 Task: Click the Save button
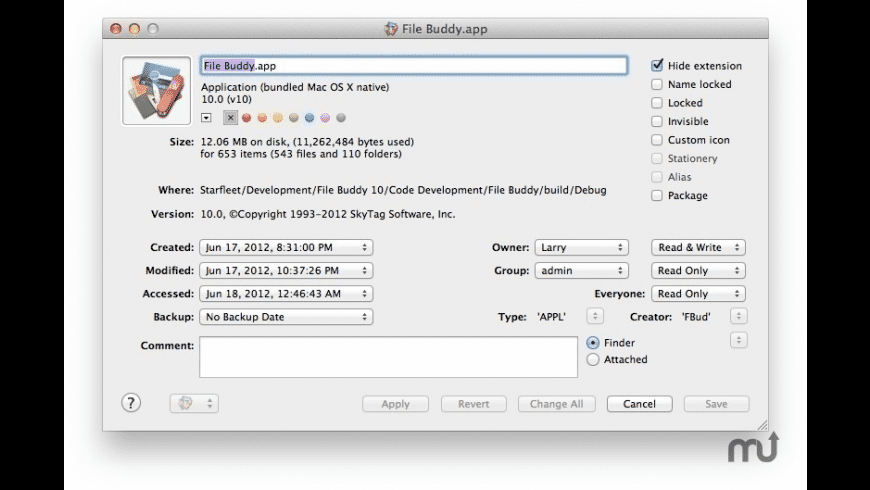click(716, 404)
